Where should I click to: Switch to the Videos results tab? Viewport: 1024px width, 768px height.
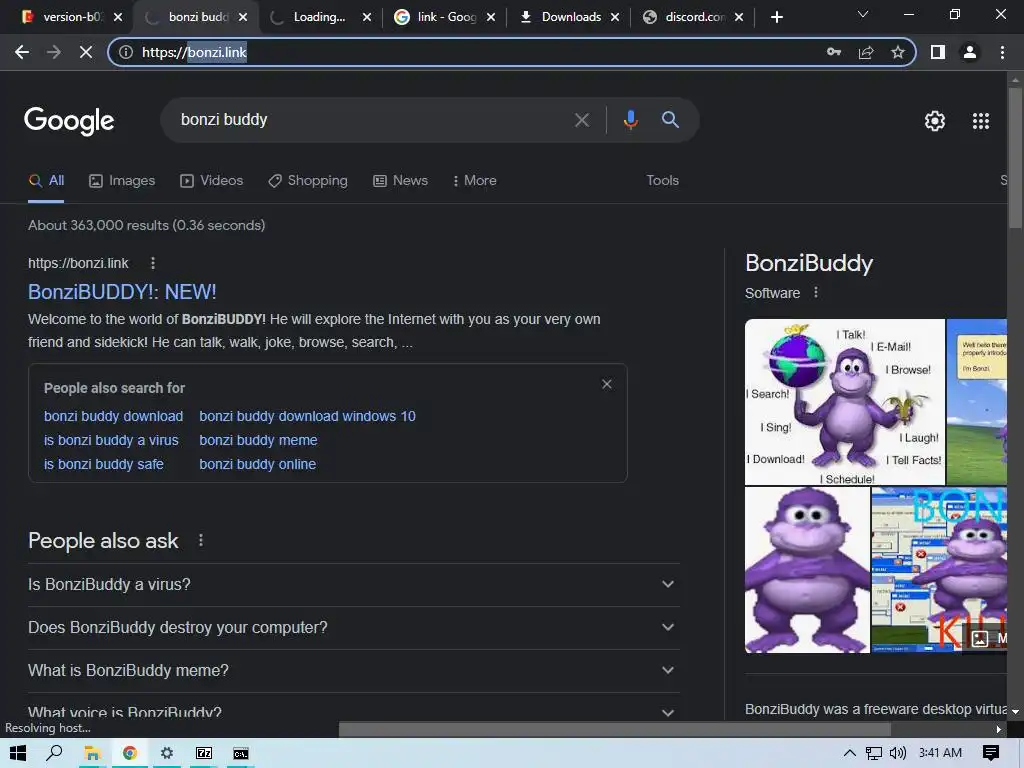pyautogui.click(x=212, y=181)
